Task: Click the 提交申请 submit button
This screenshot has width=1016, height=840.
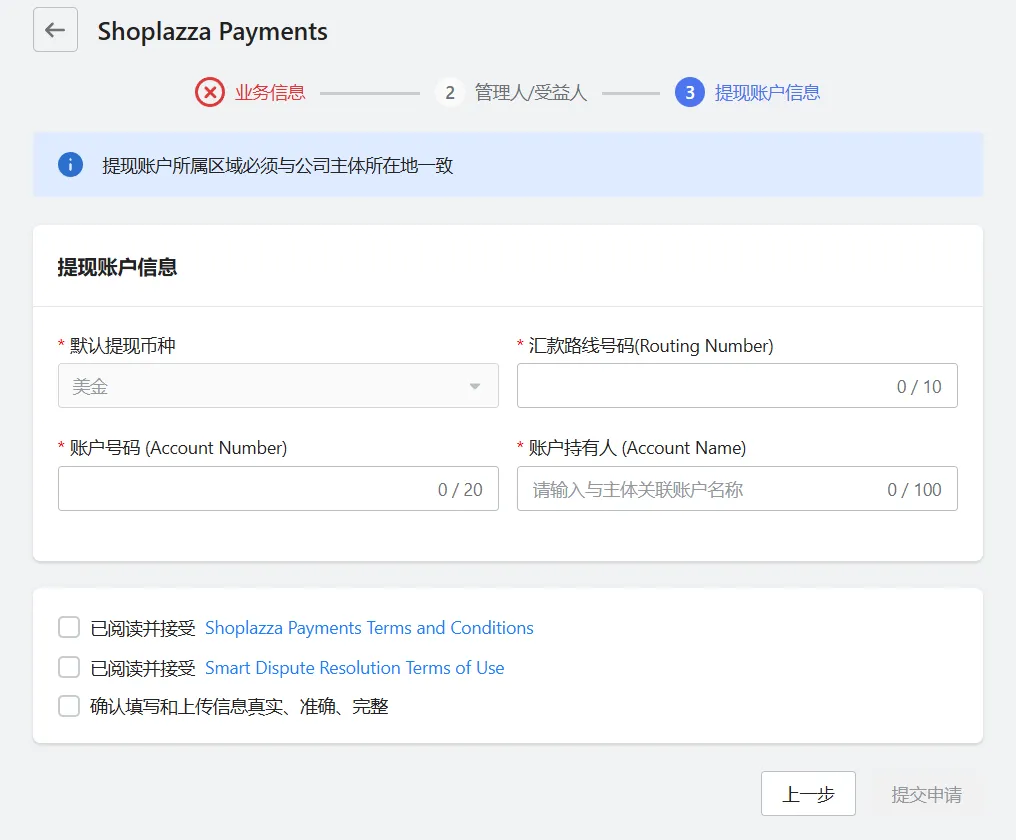Action: tap(926, 795)
